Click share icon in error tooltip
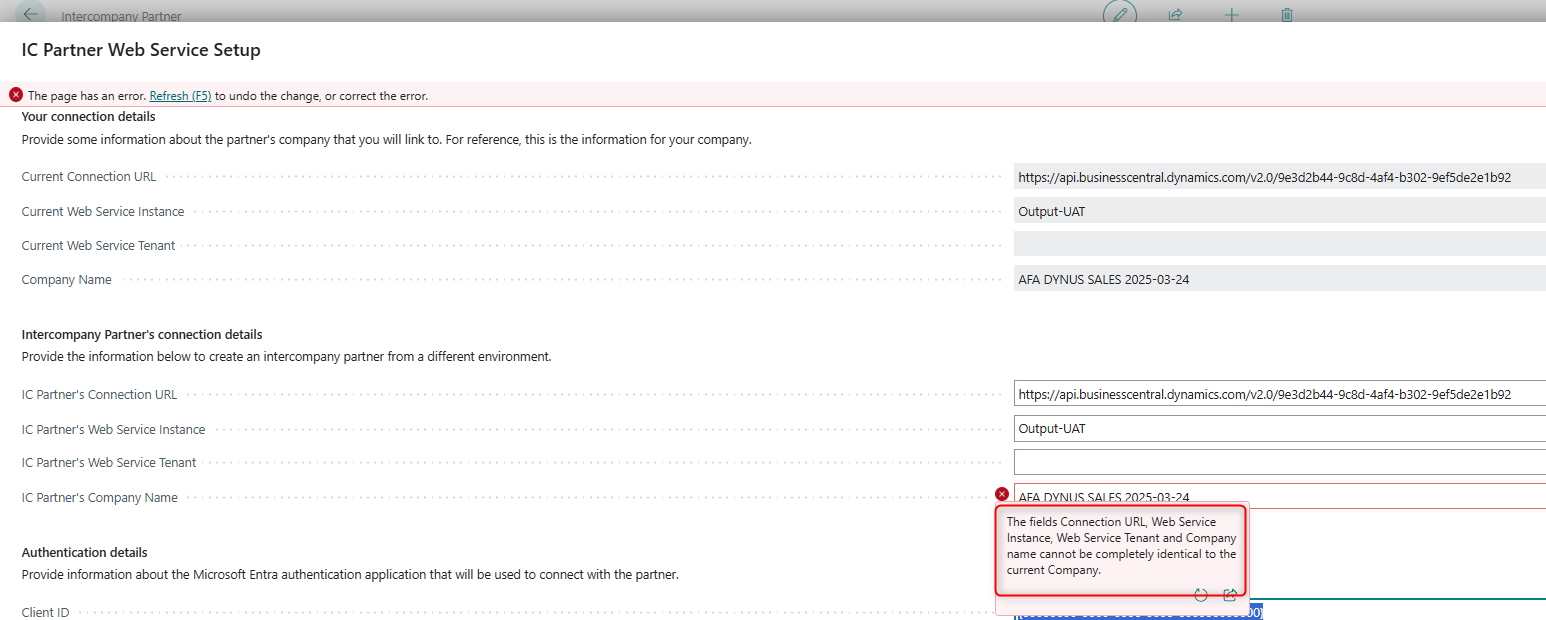1546x620 pixels. tap(1230, 595)
